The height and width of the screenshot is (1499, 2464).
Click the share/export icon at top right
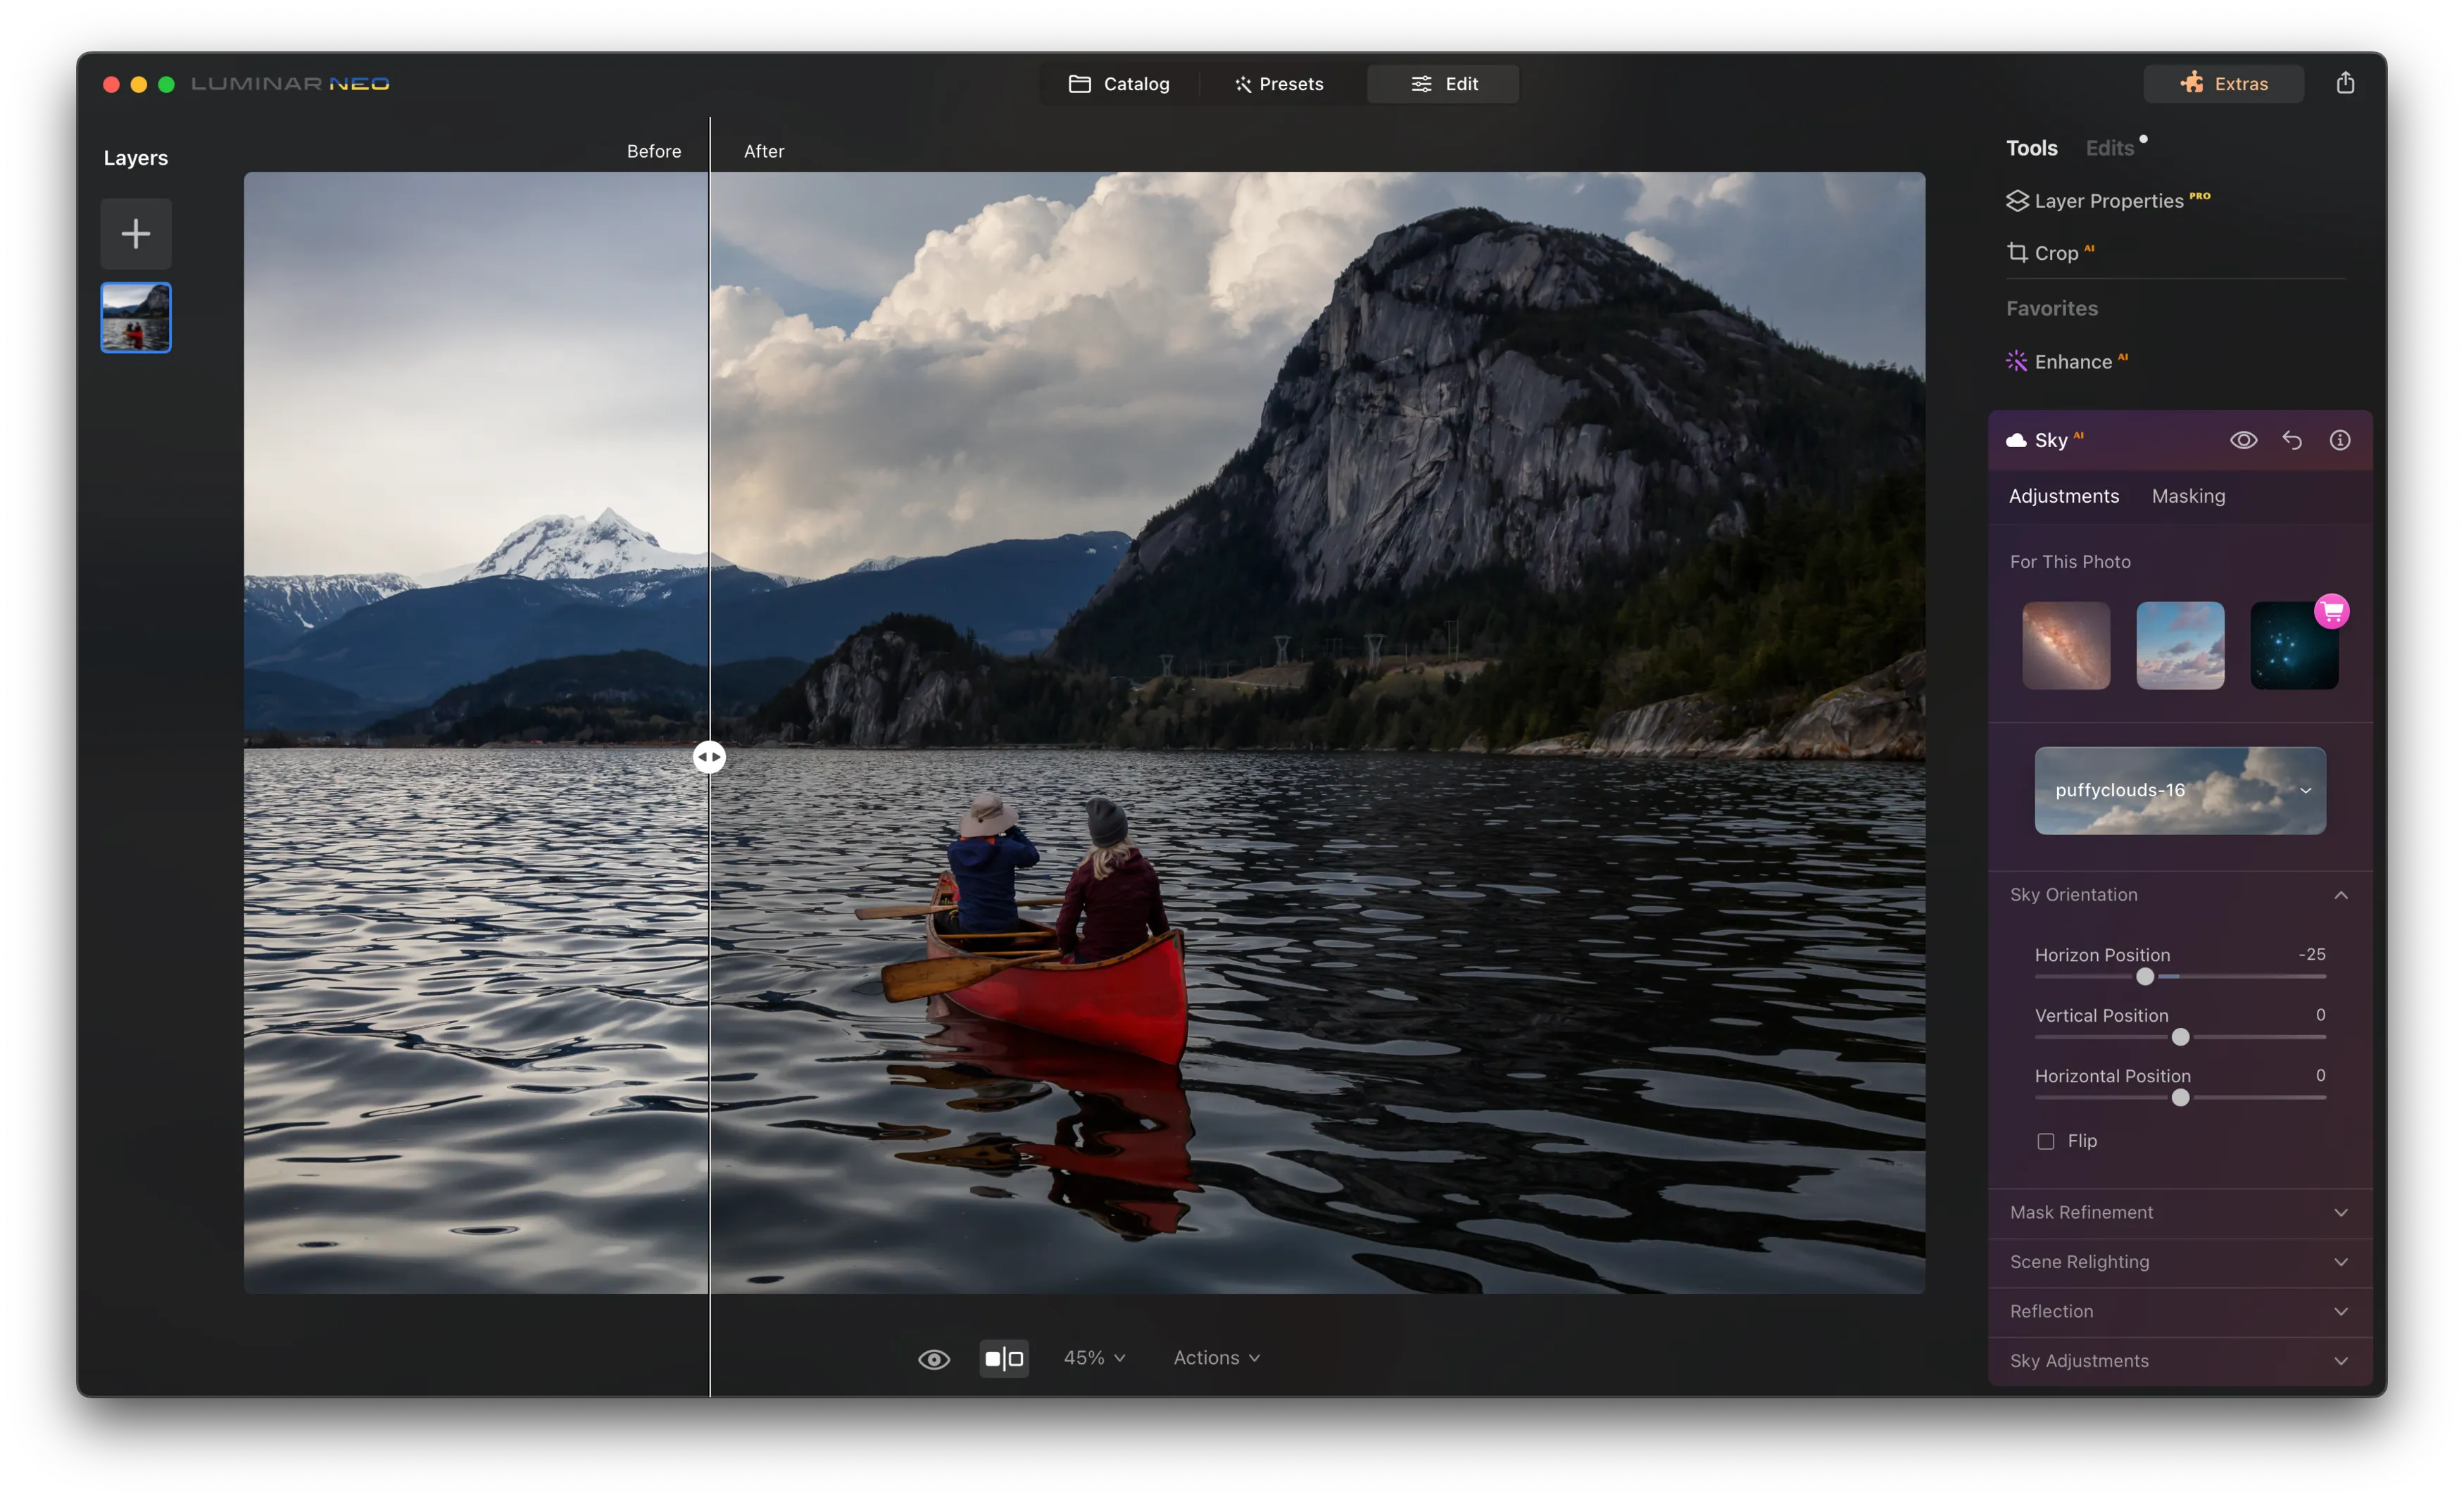click(x=2345, y=83)
